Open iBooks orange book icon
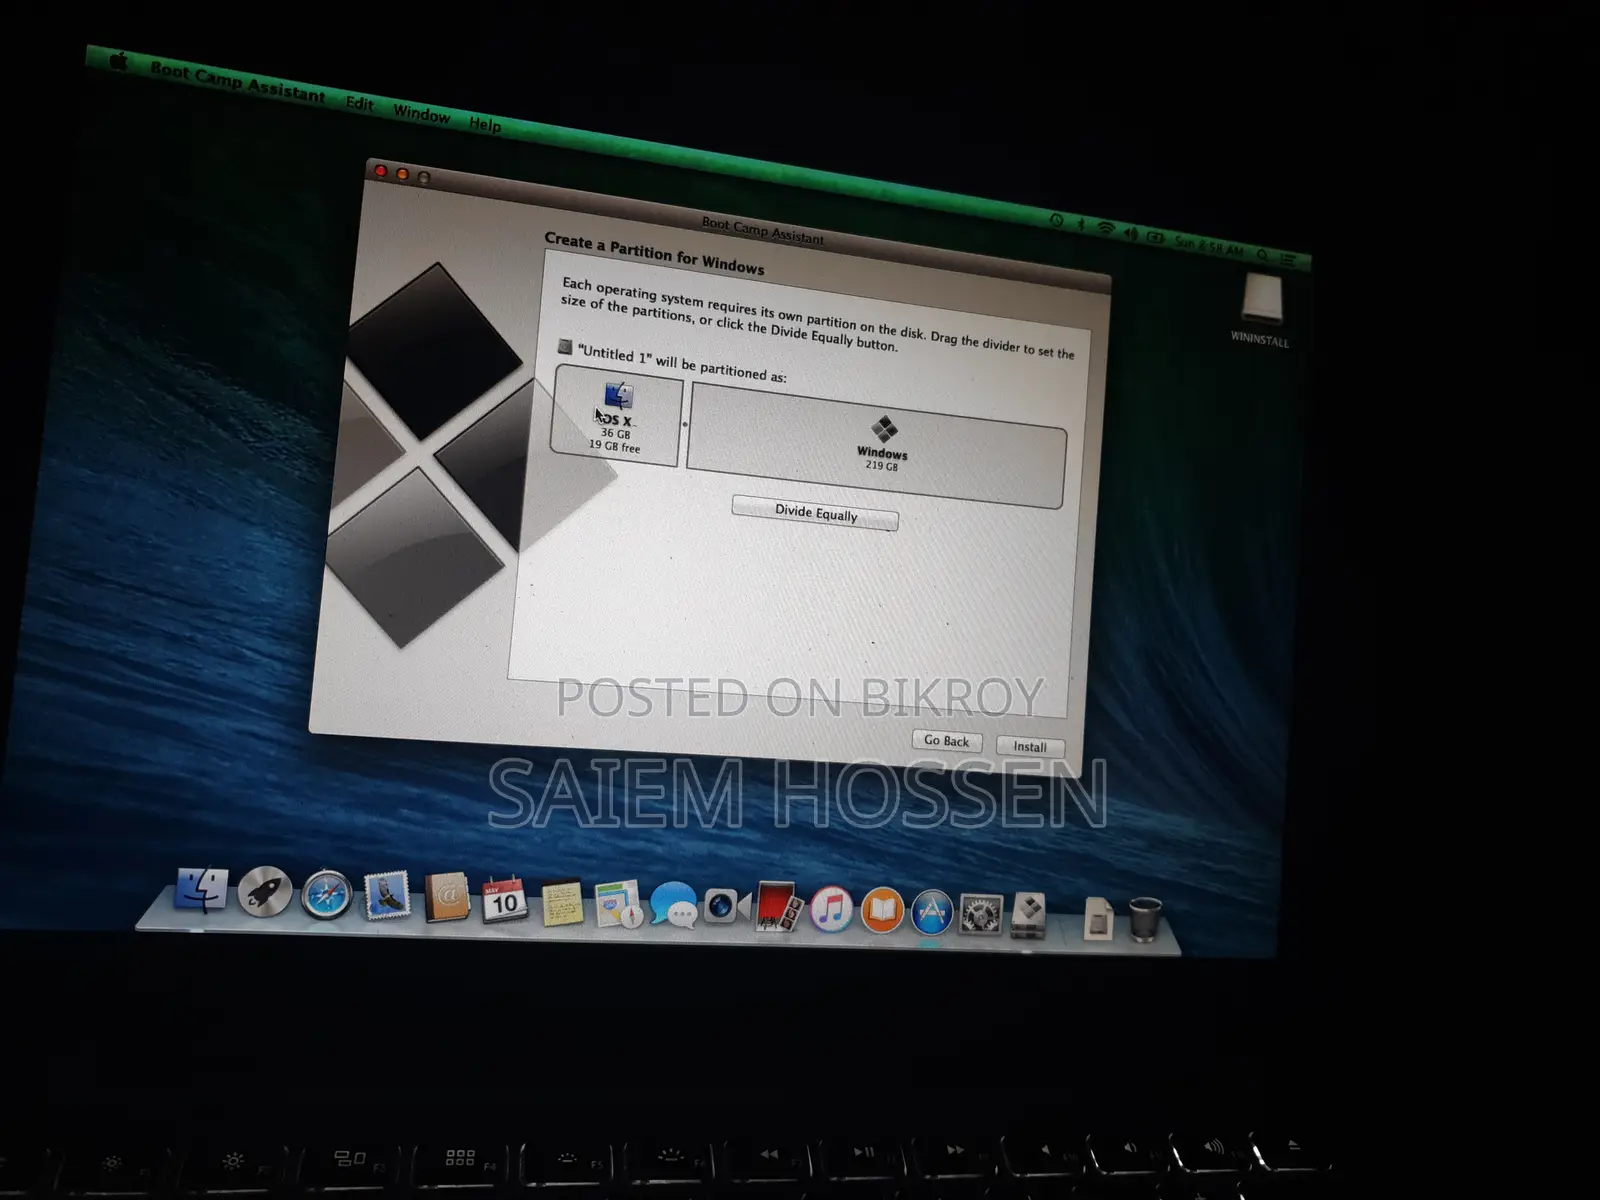Image resolution: width=1600 pixels, height=1200 pixels. tap(882, 912)
